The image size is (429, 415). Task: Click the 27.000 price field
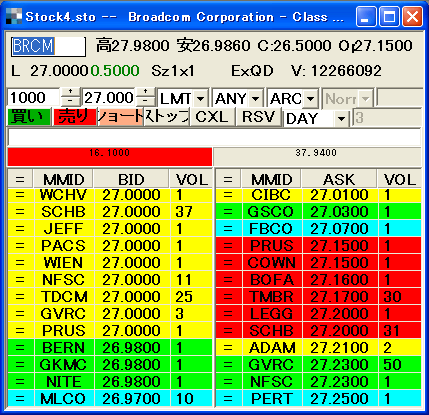coord(108,98)
